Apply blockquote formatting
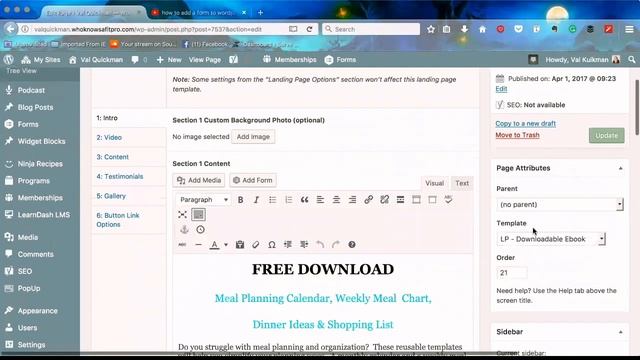Image resolution: width=640 pixels, height=360 pixels. tap(304, 200)
